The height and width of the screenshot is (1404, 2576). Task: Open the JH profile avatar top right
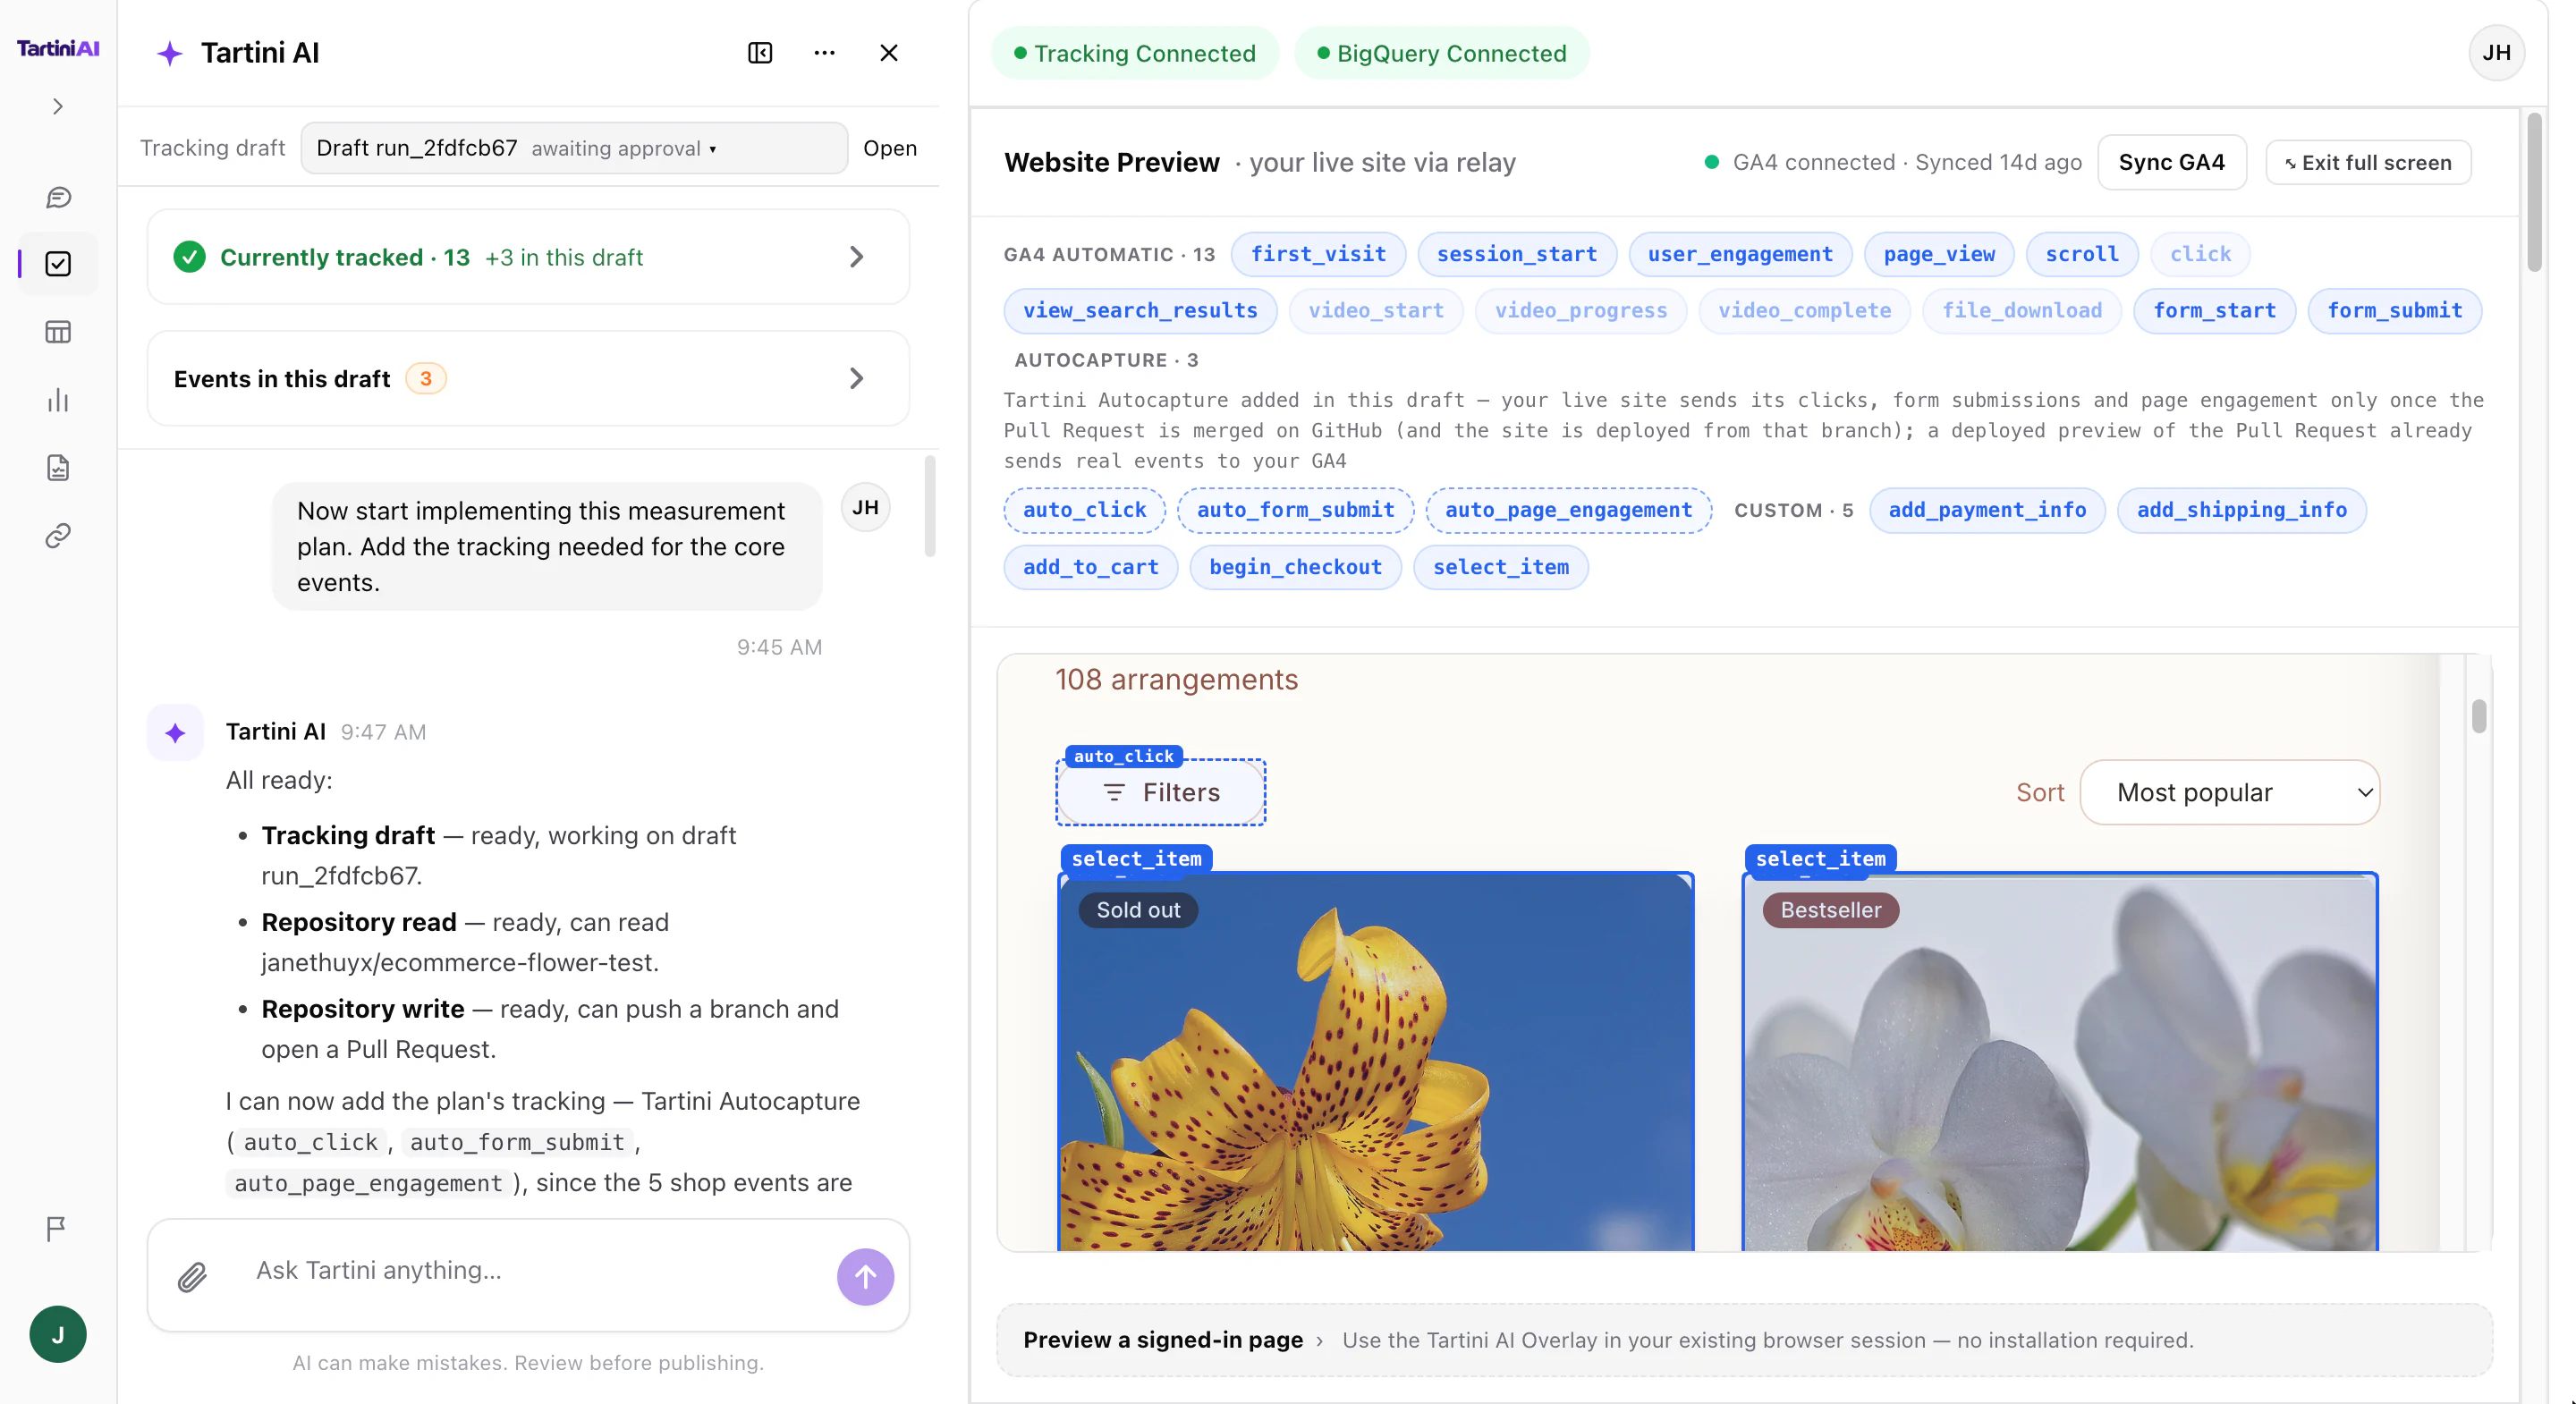pyautogui.click(x=2496, y=53)
